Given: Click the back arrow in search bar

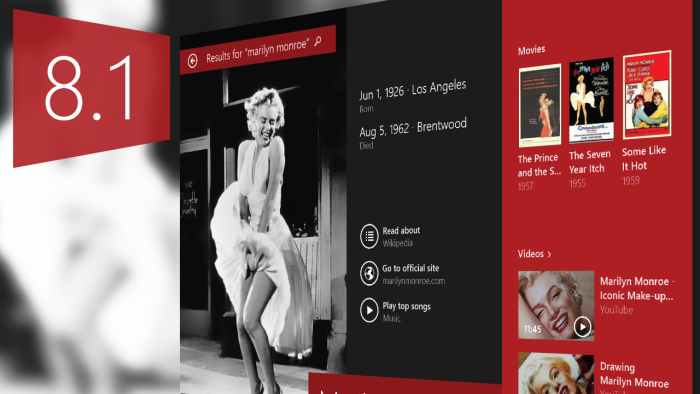Looking at the screenshot, I should tap(192, 61).
